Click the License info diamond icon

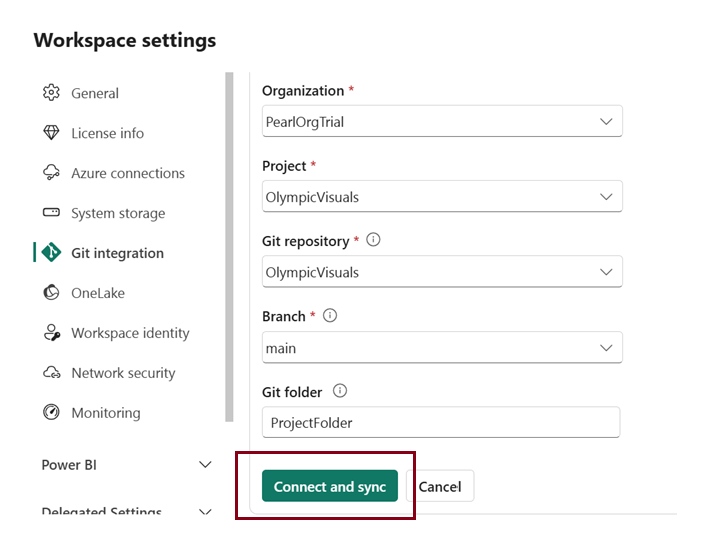pyautogui.click(x=51, y=133)
